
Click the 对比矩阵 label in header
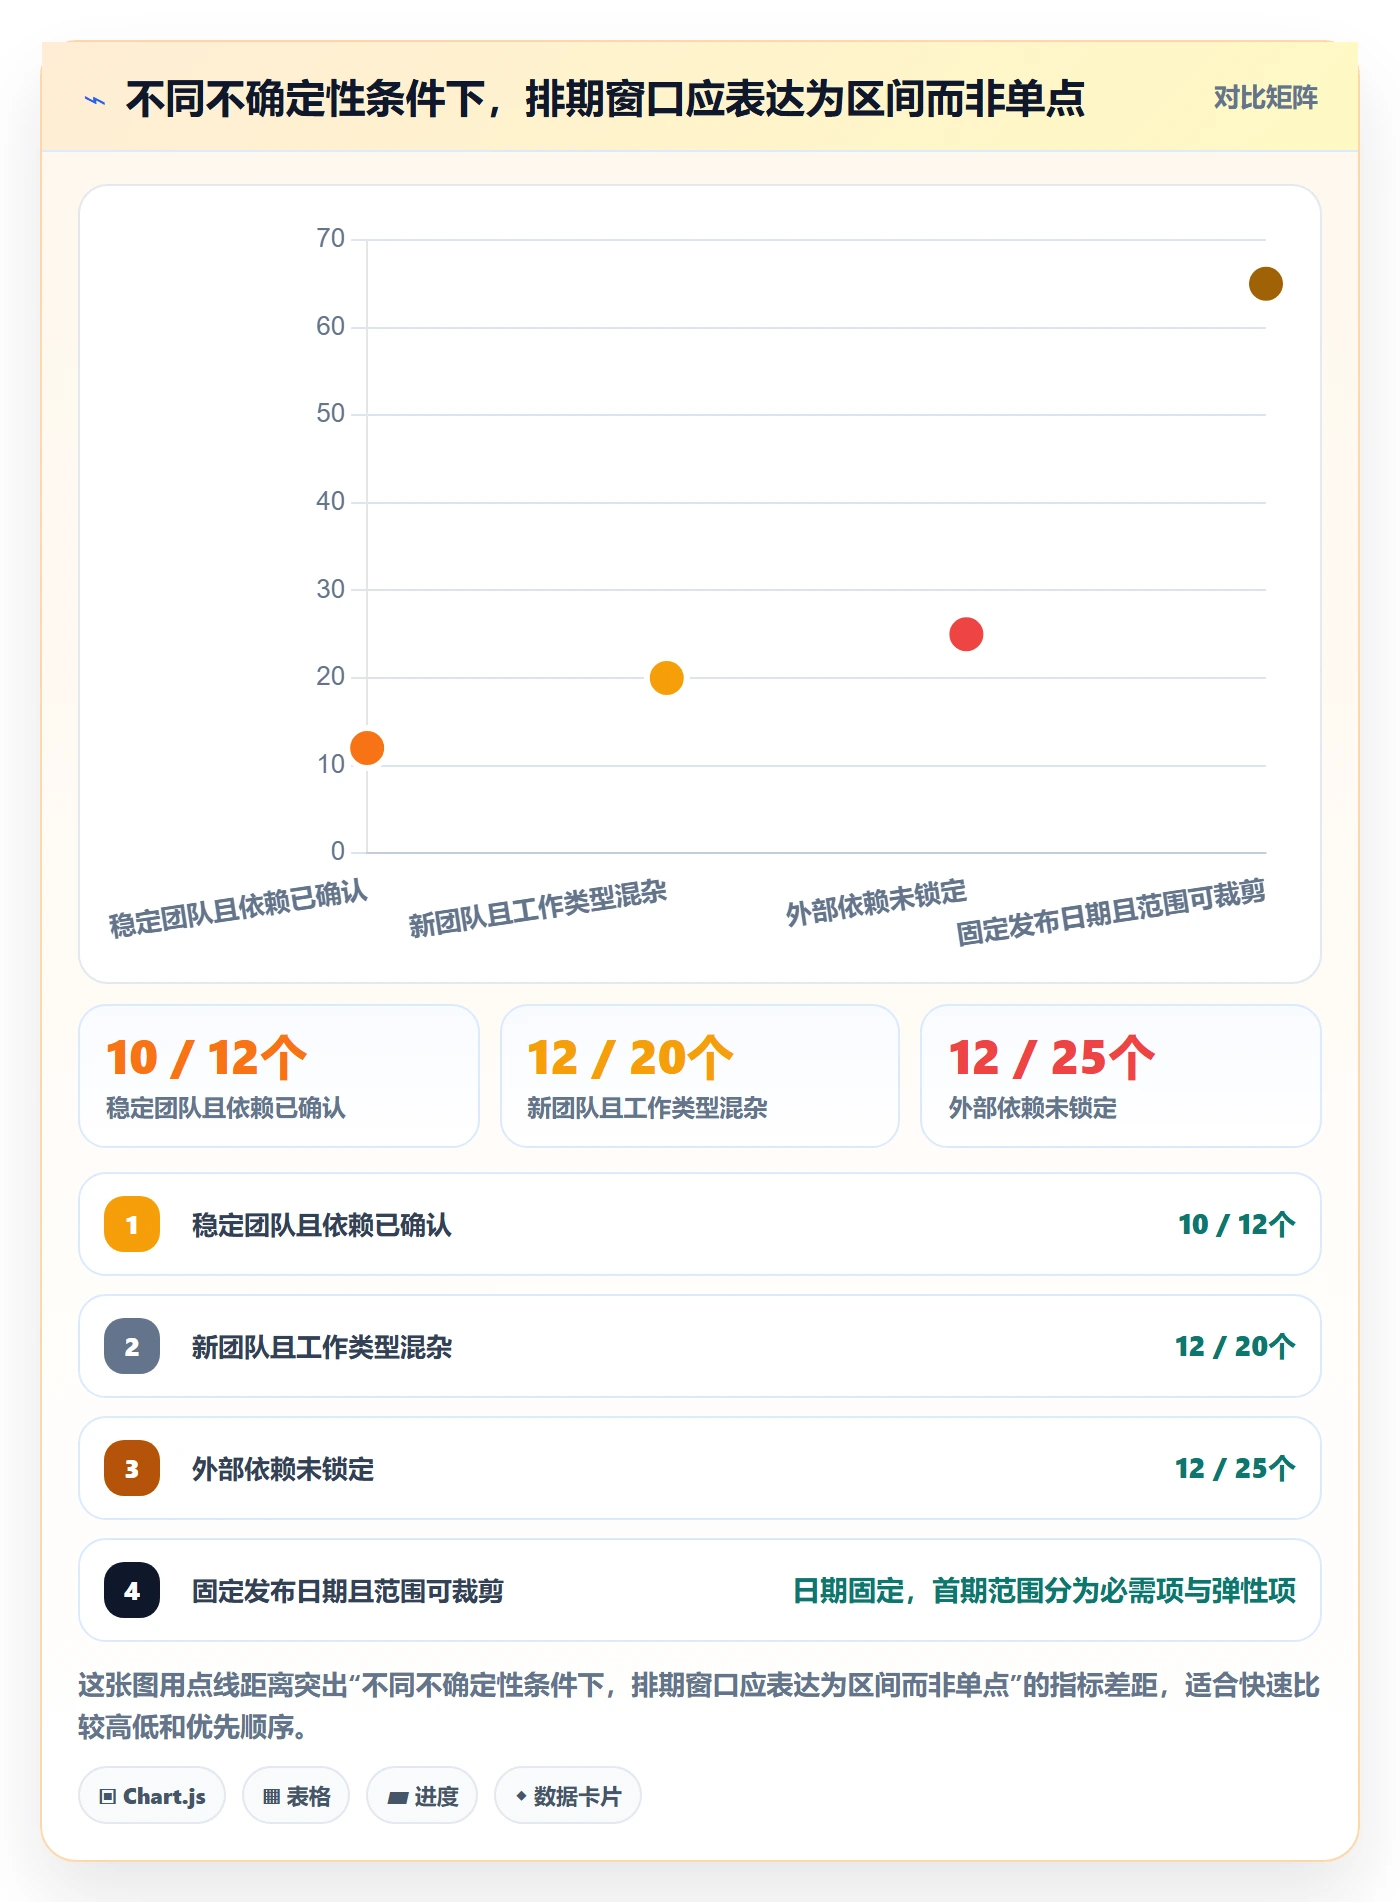click(1265, 97)
